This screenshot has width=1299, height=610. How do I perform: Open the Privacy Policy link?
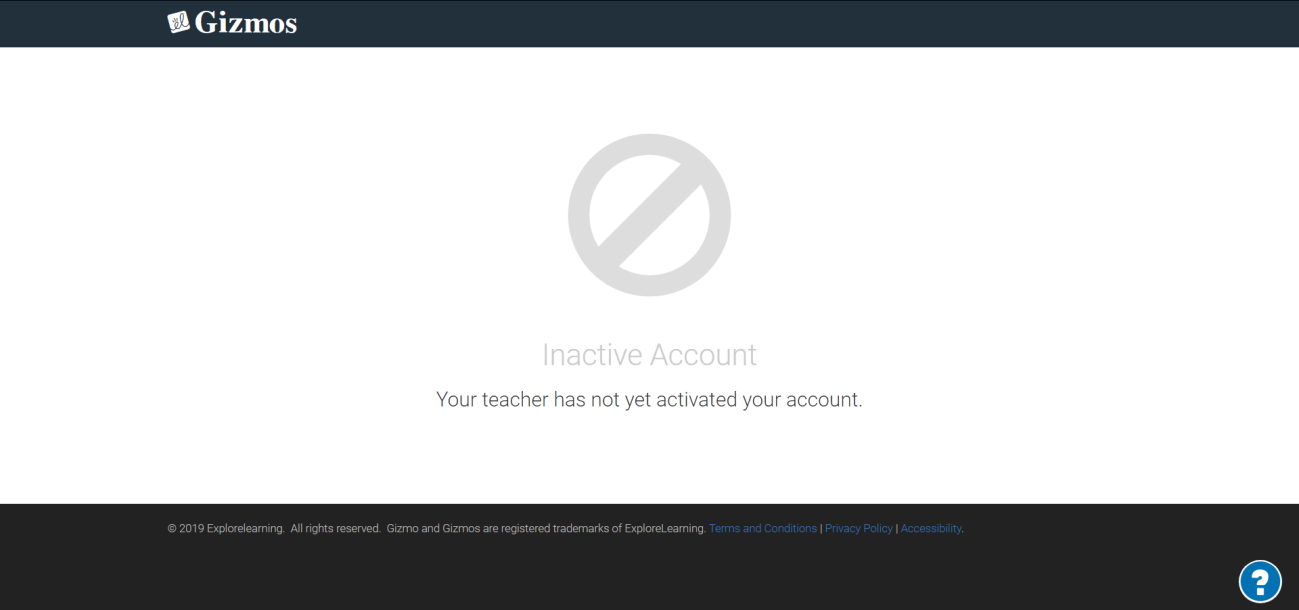click(x=859, y=528)
